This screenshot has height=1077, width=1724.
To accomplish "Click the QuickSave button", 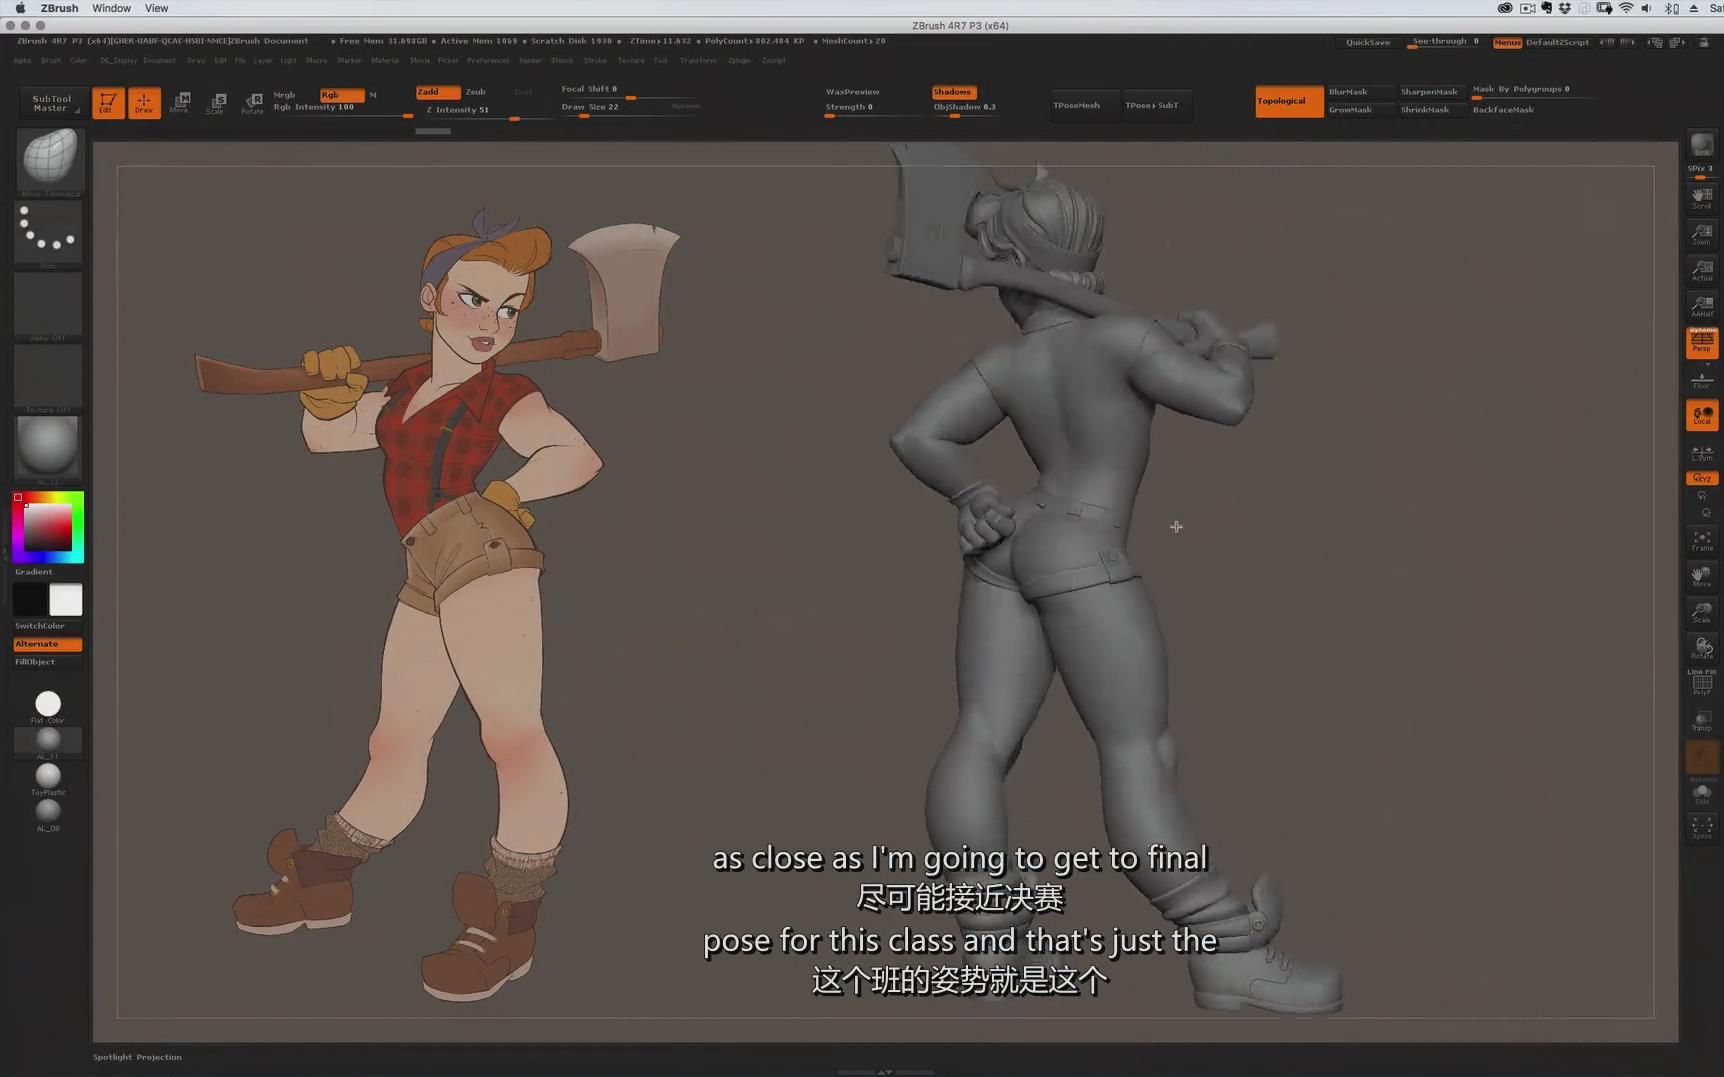I will [x=1367, y=42].
